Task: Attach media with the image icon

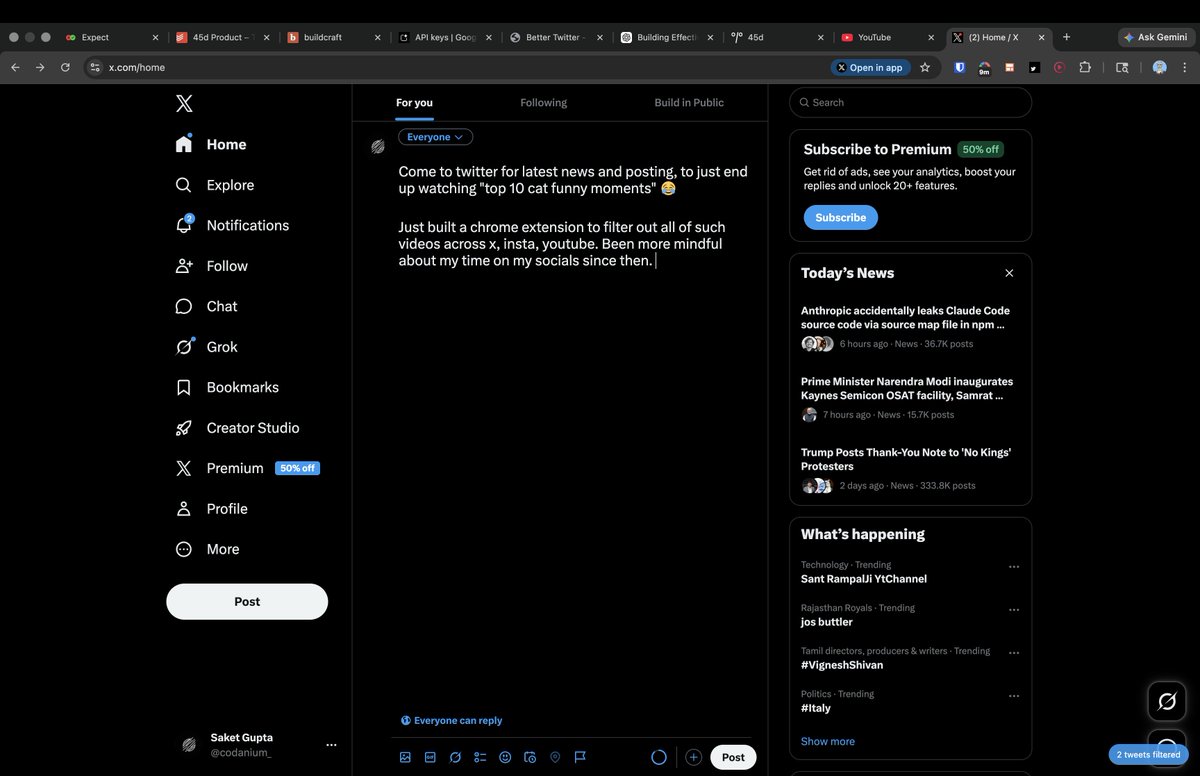Action: (405, 757)
